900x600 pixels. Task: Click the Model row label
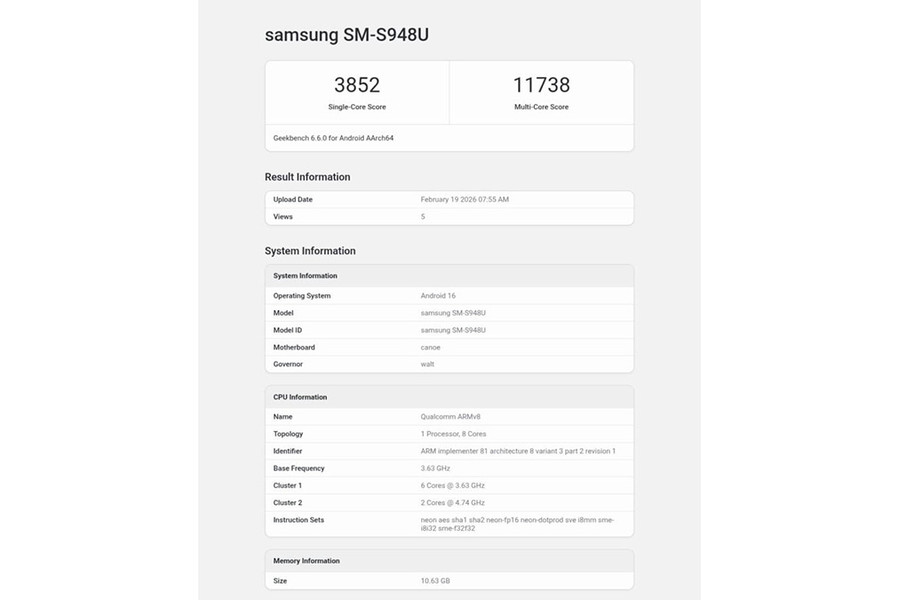[x=283, y=313]
